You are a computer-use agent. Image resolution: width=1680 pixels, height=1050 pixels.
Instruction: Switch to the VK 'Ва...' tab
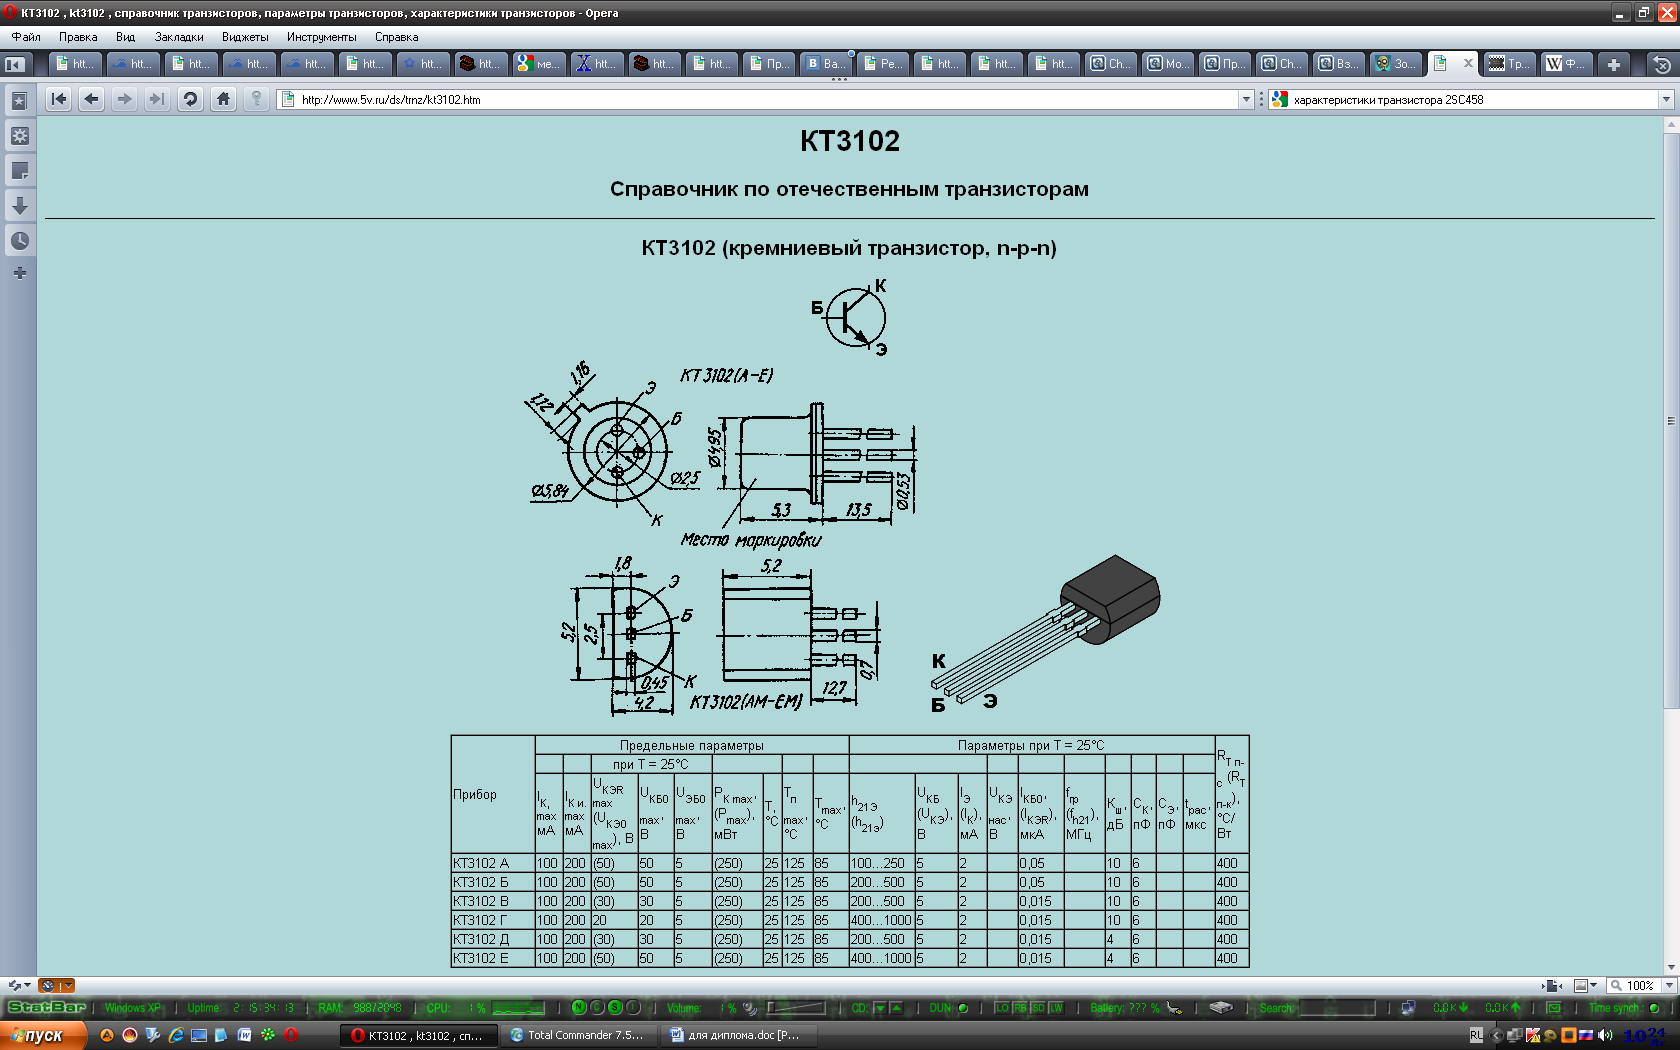tap(825, 64)
